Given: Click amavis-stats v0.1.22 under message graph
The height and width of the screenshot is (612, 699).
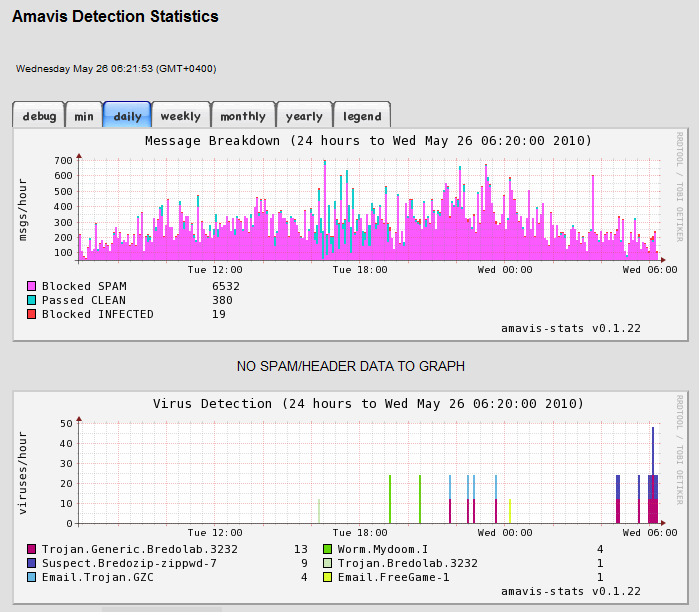Looking at the screenshot, I should (571, 329).
